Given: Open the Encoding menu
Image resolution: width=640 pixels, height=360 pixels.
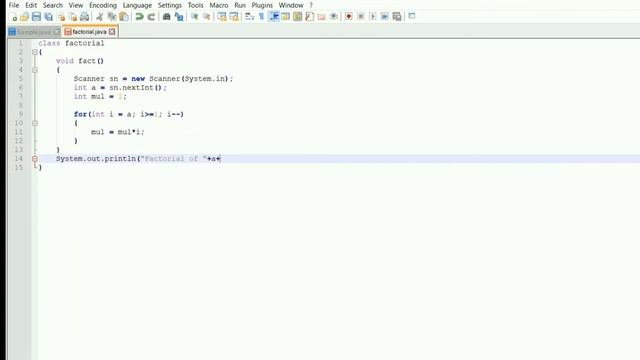Looking at the screenshot, I should tap(103, 5).
